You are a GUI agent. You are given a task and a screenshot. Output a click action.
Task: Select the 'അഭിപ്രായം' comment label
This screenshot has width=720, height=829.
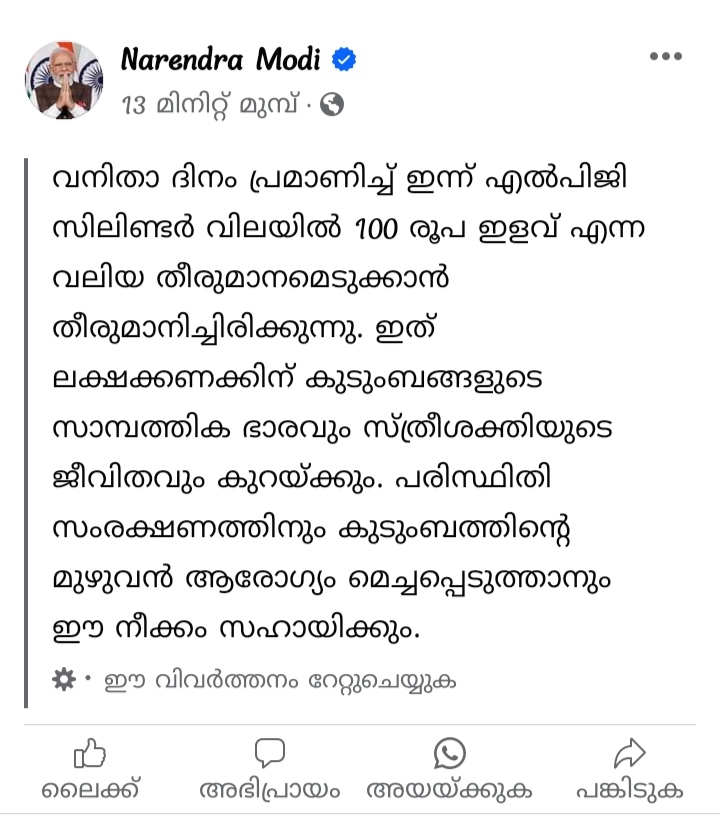tap(270, 790)
